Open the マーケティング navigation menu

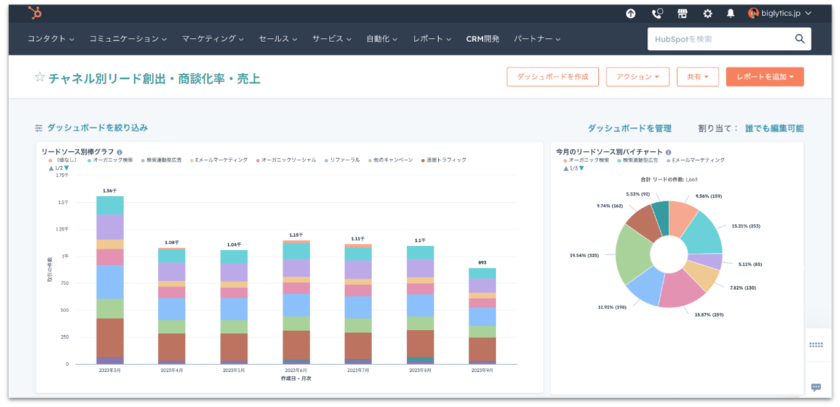(213, 39)
